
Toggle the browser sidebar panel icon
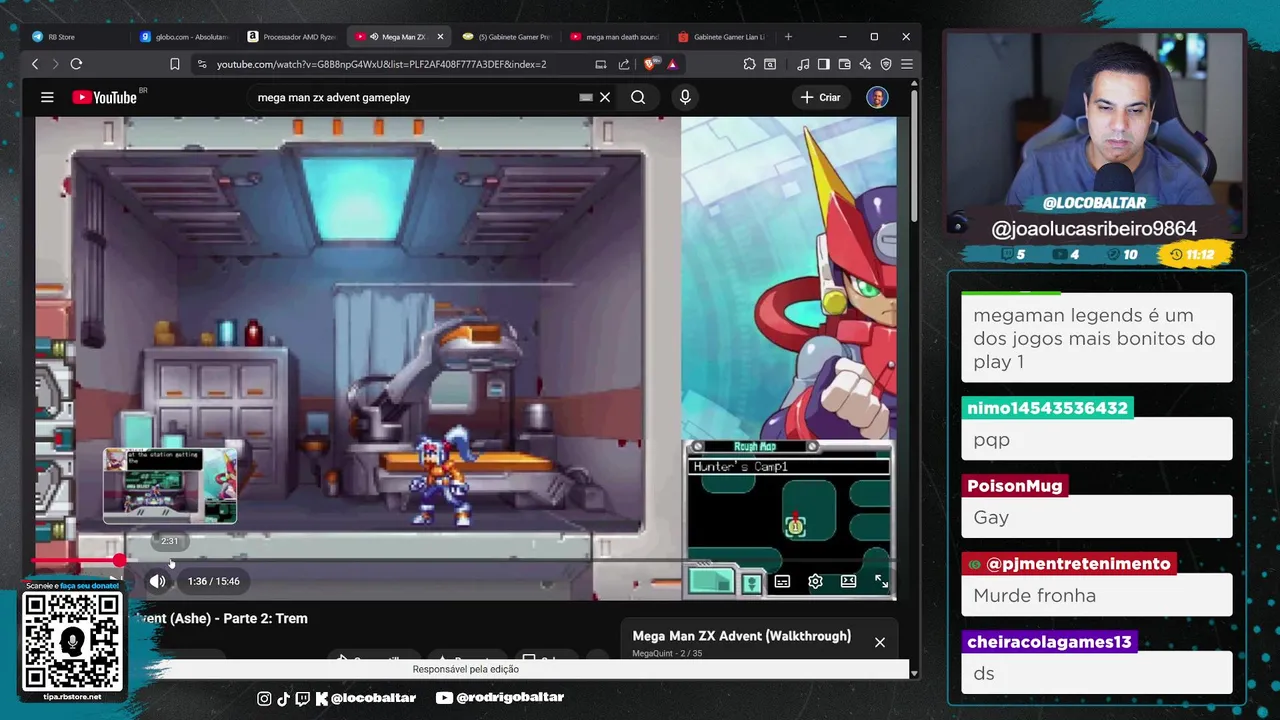point(824,64)
